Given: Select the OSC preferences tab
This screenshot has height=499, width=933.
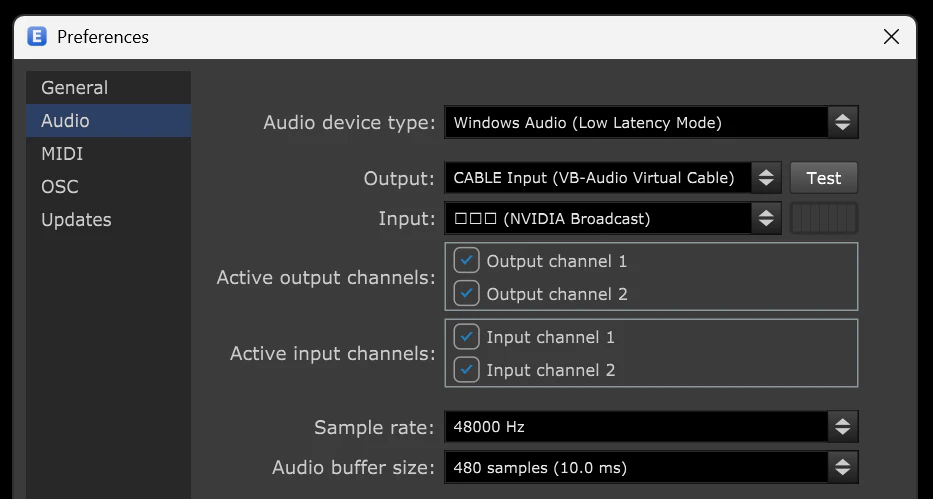Looking at the screenshot, I should point(108,186).
